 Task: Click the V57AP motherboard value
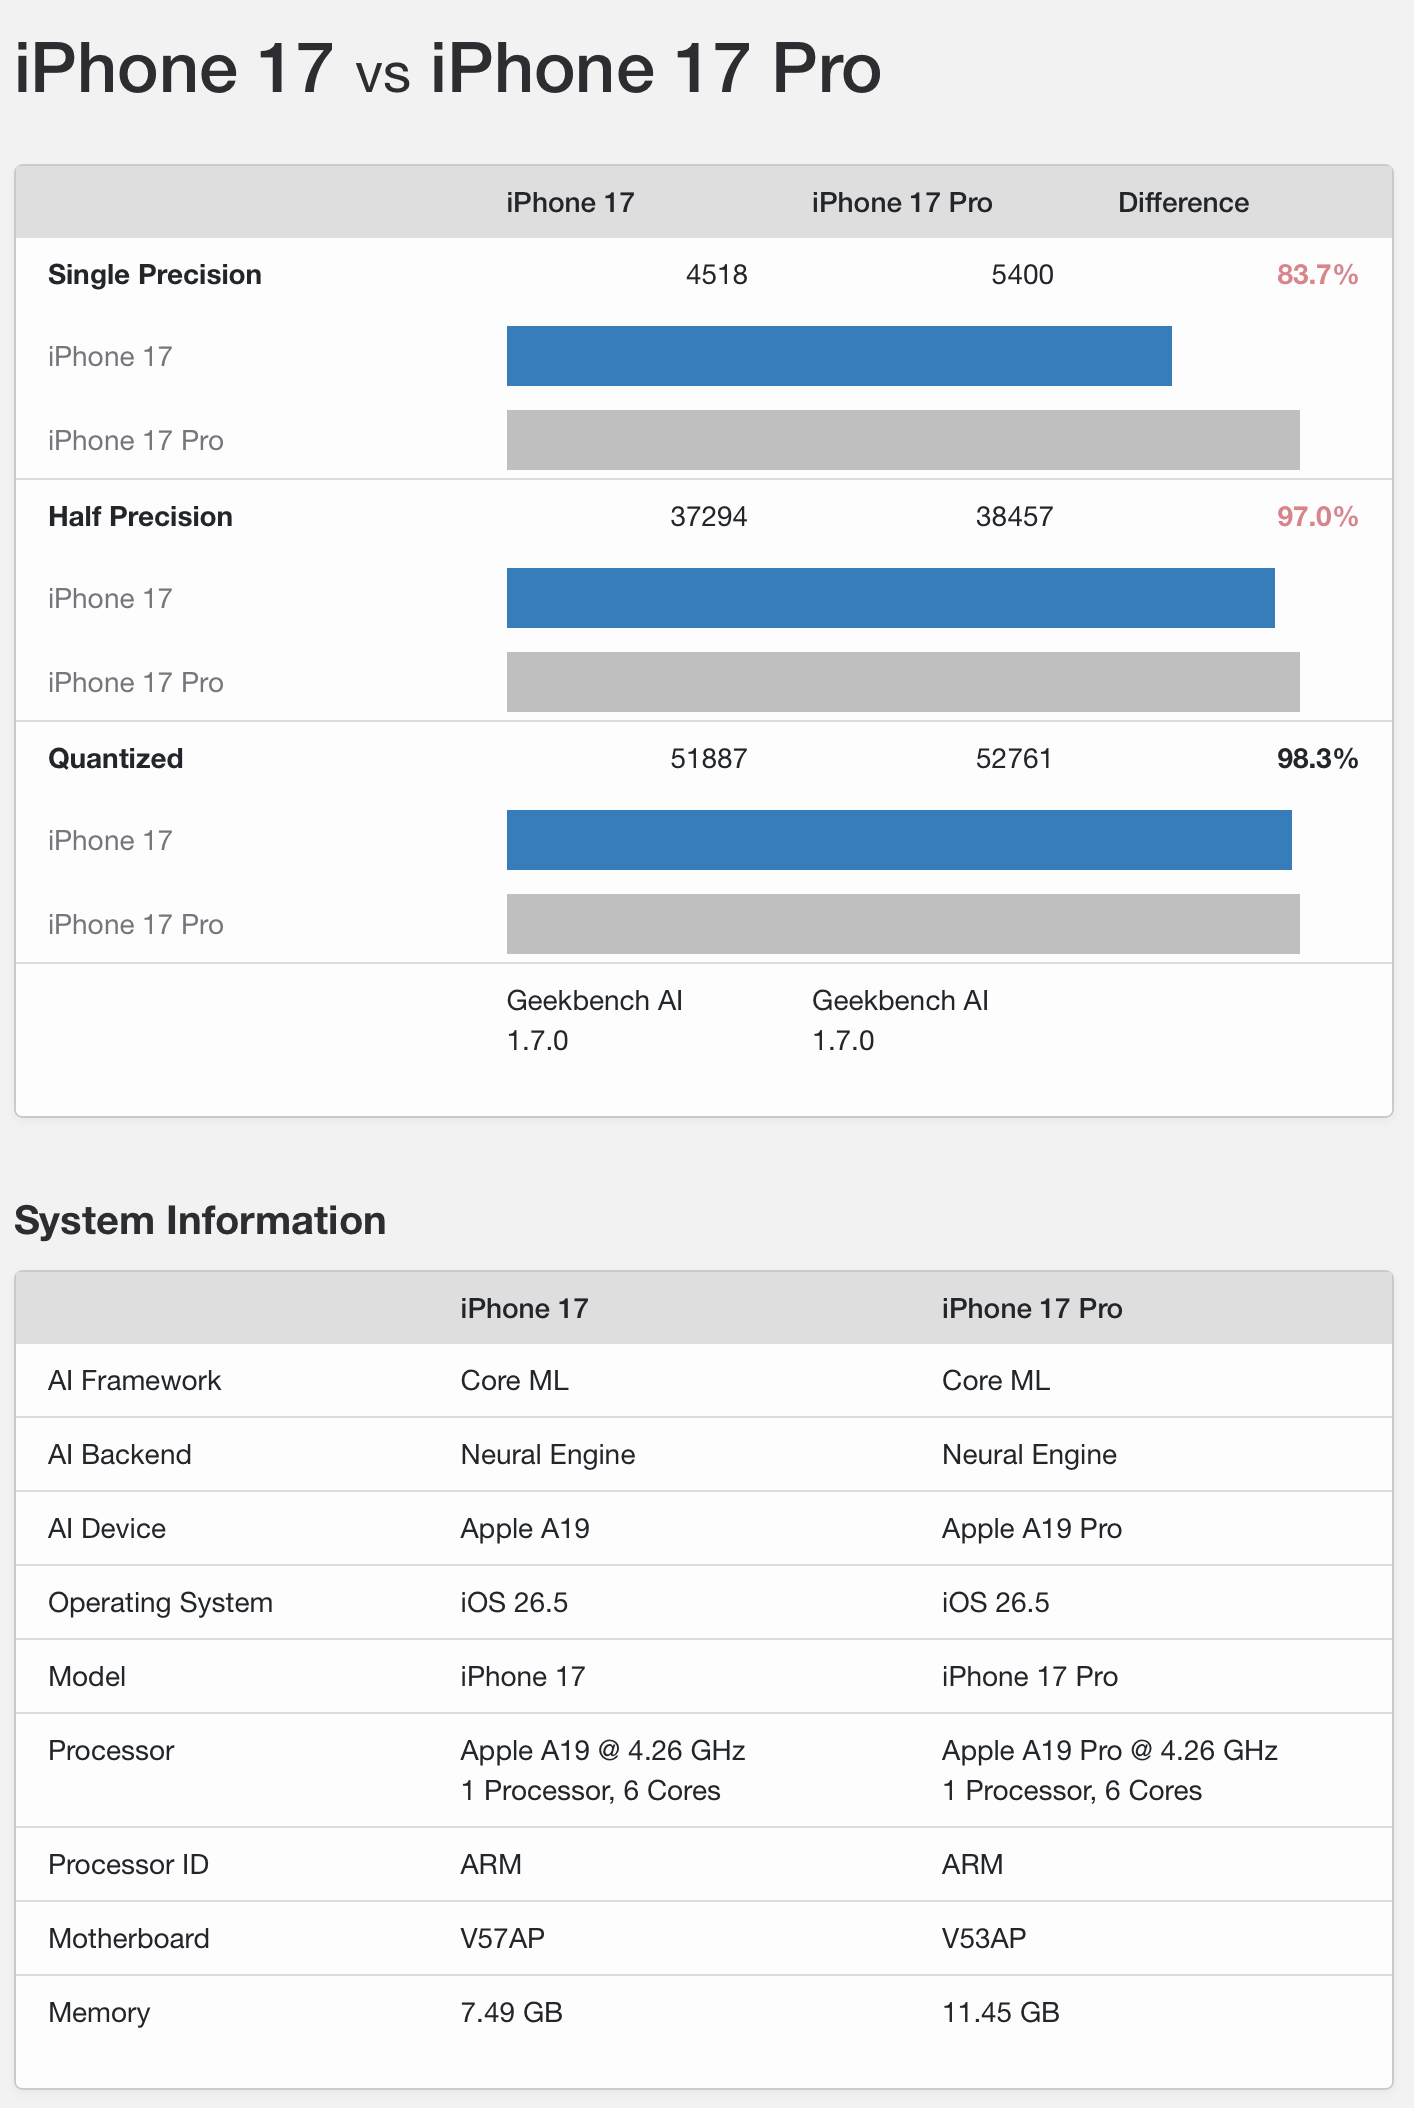tap(503, 1939)
